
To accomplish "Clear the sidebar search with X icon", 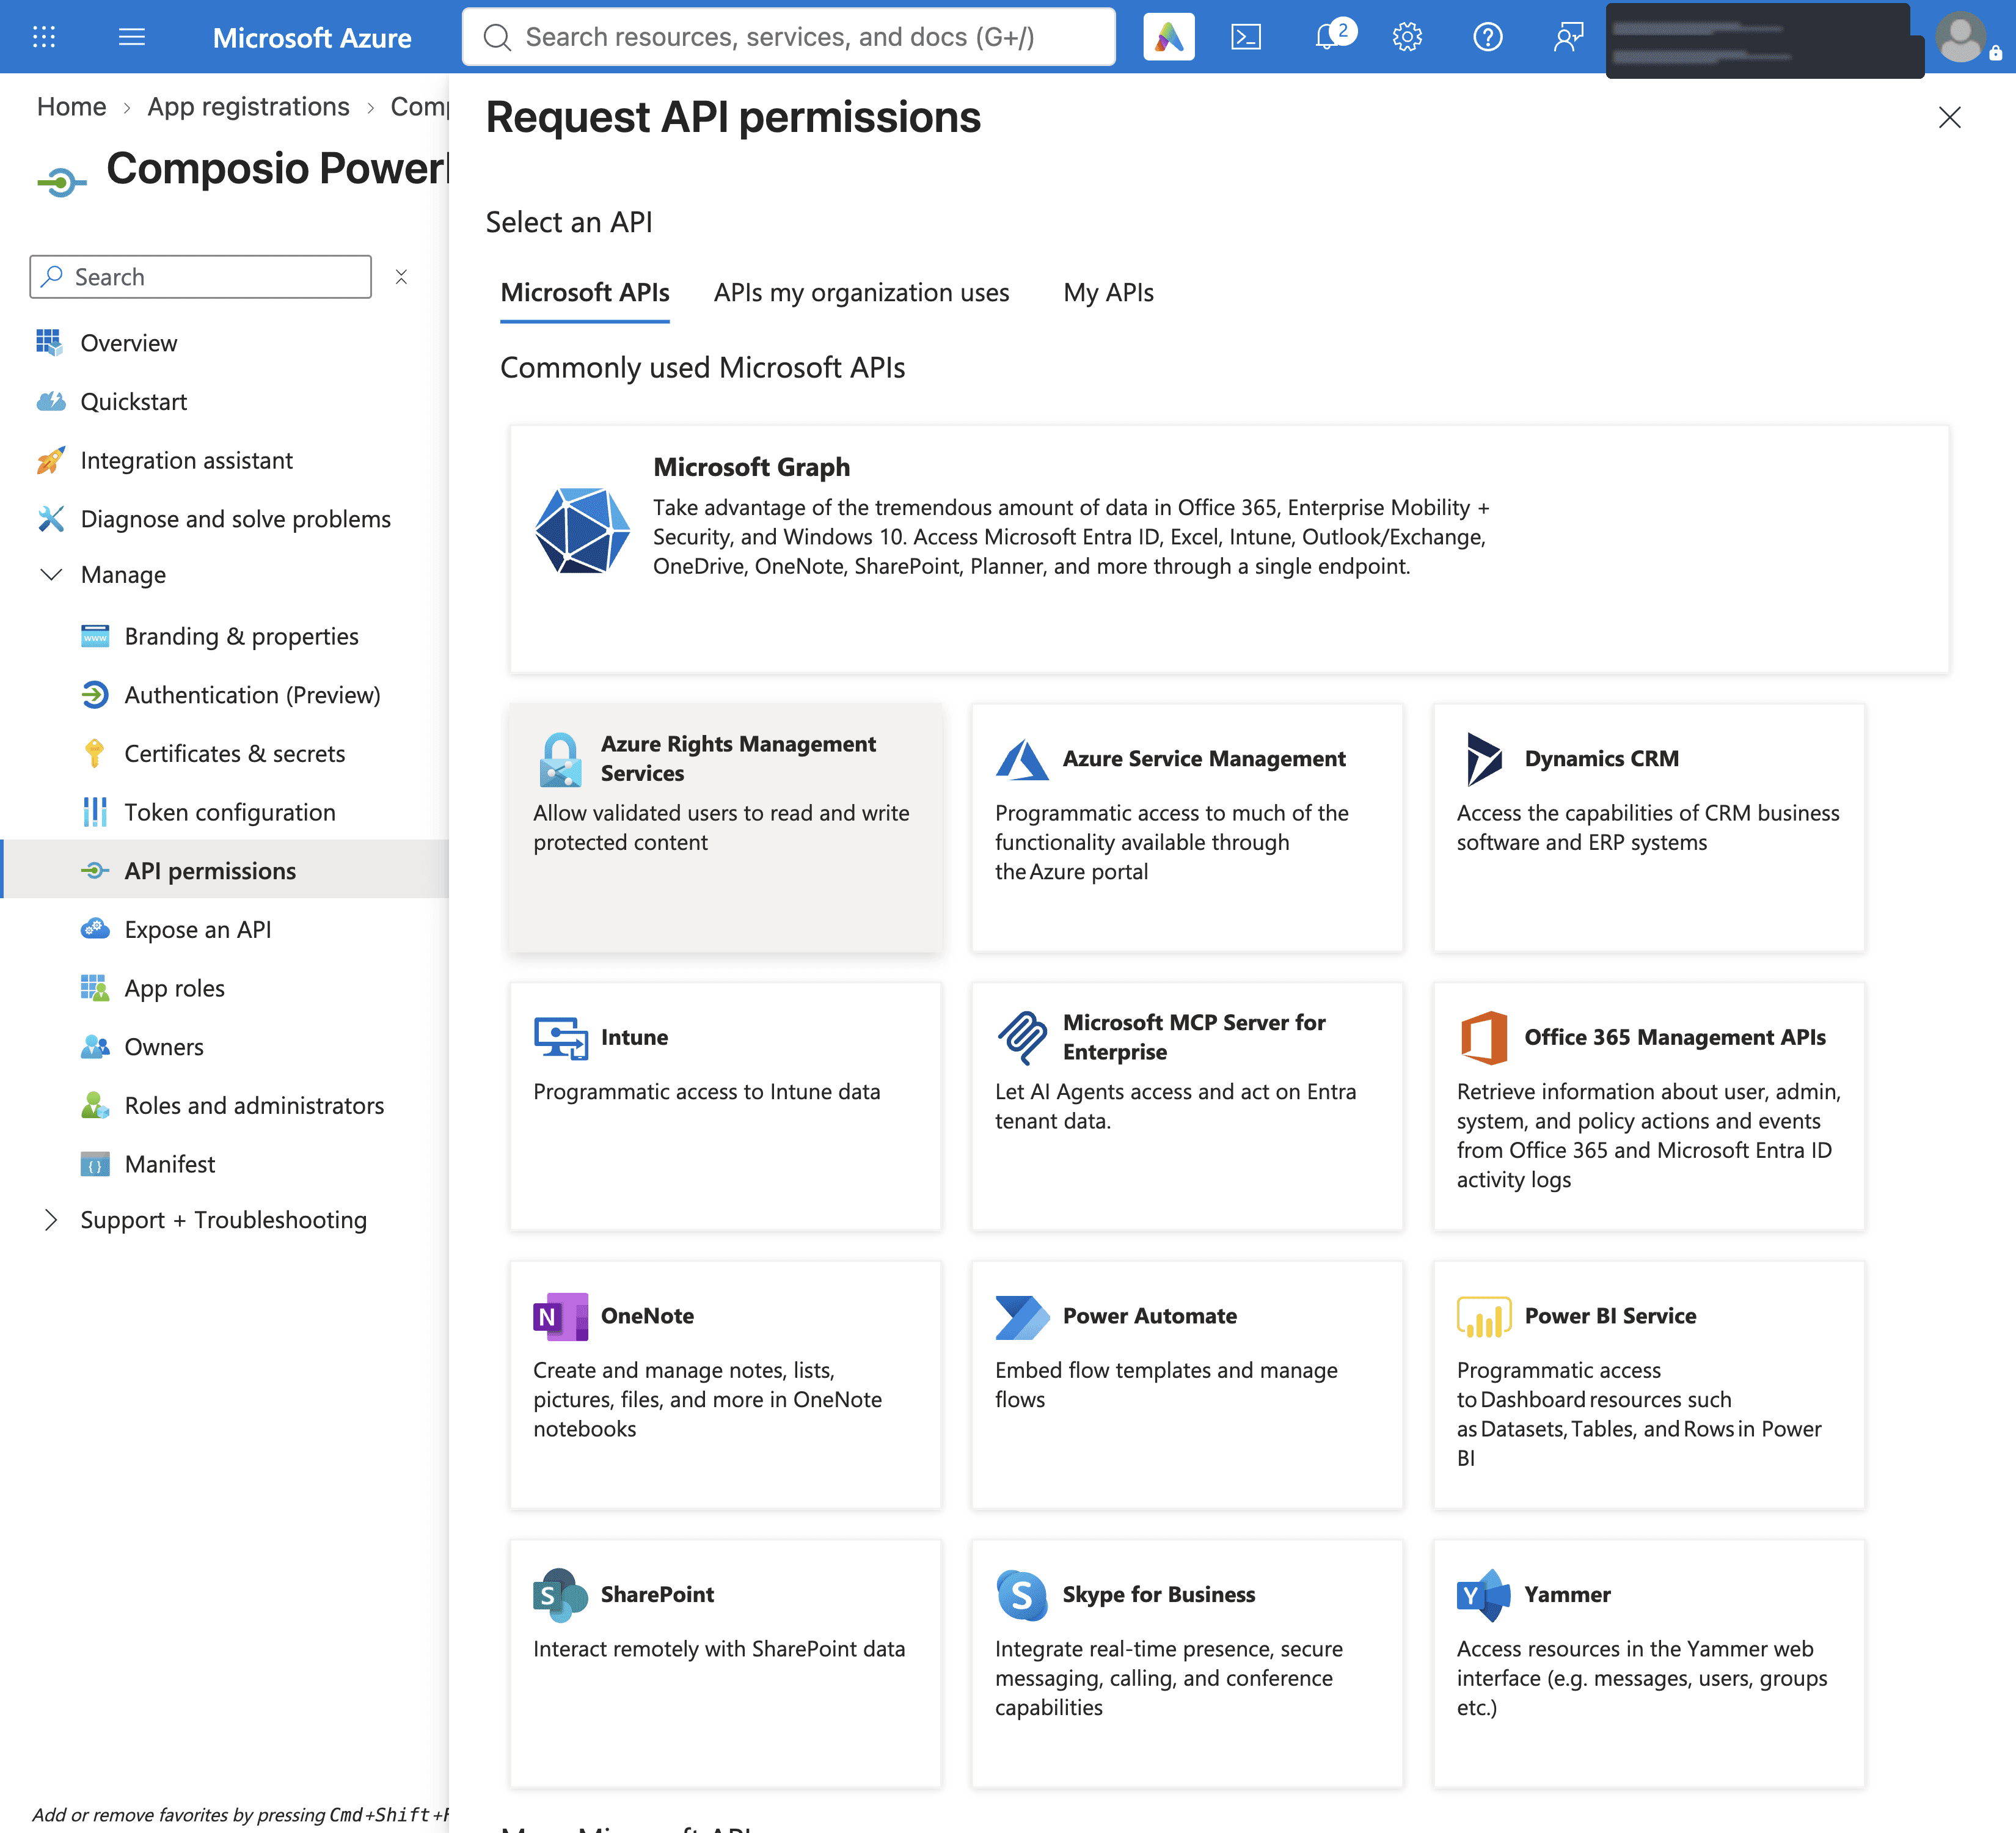I will [401, 277].
